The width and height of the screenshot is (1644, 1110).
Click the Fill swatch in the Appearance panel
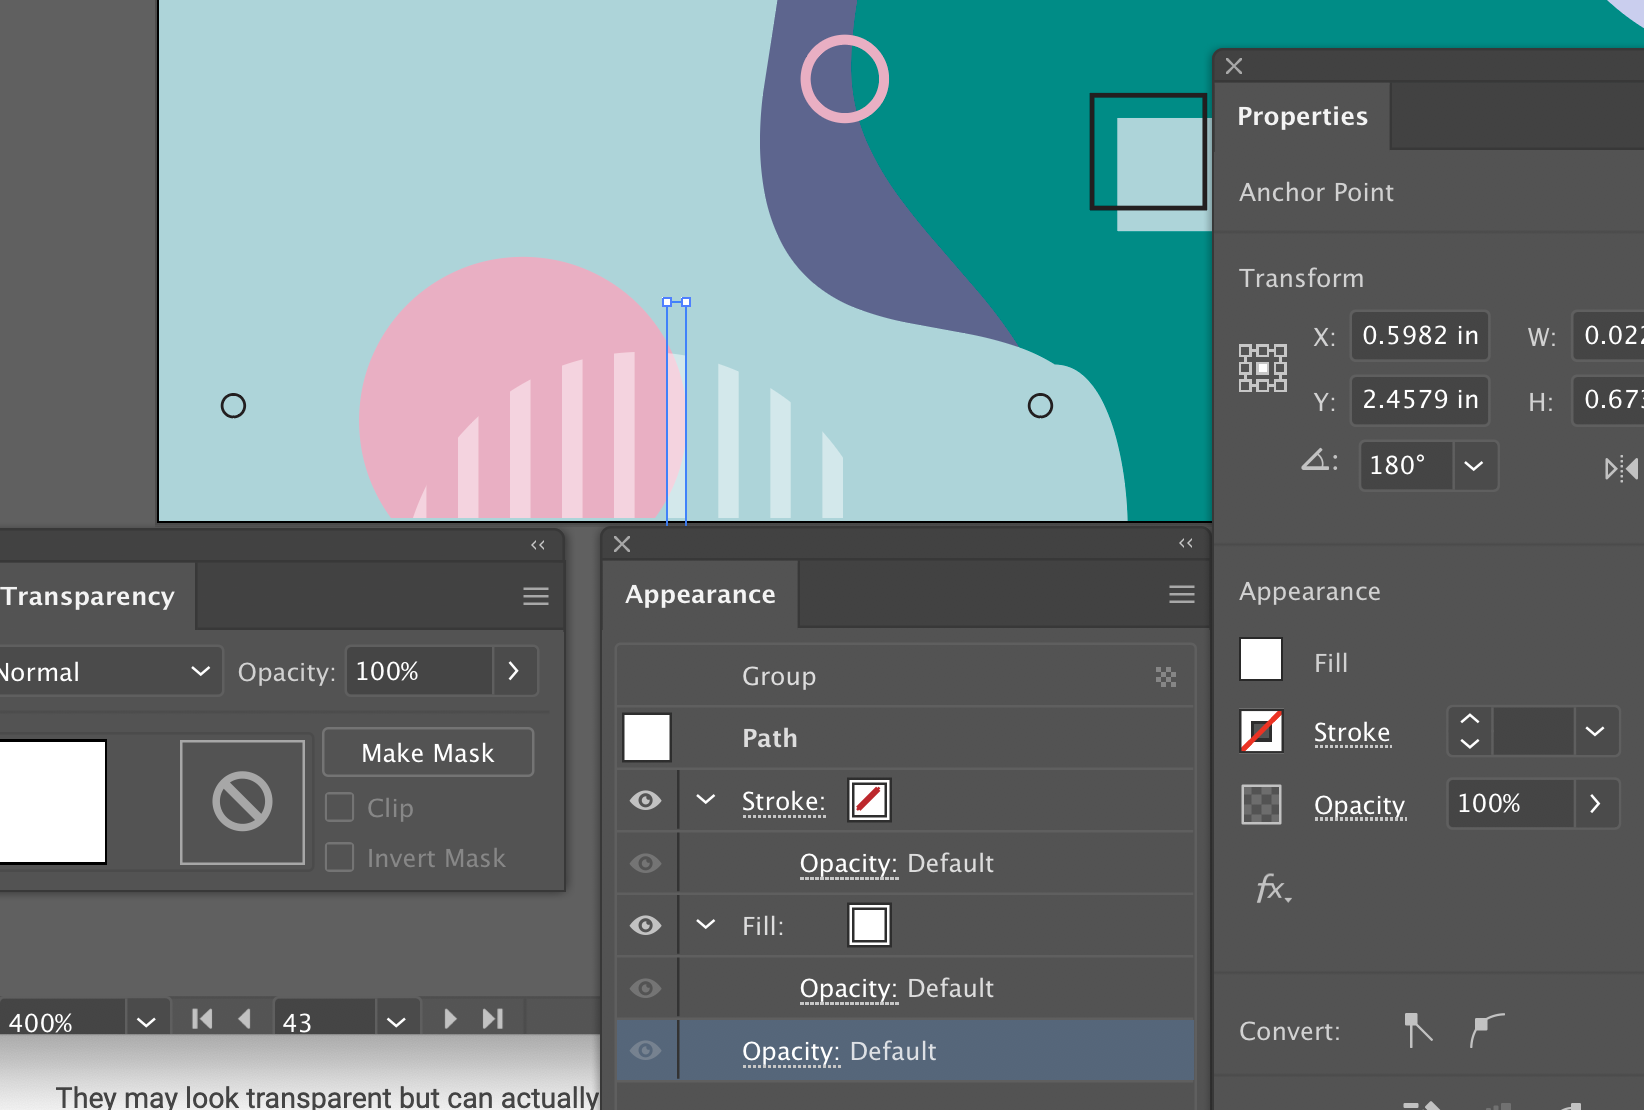click(869, 925)
